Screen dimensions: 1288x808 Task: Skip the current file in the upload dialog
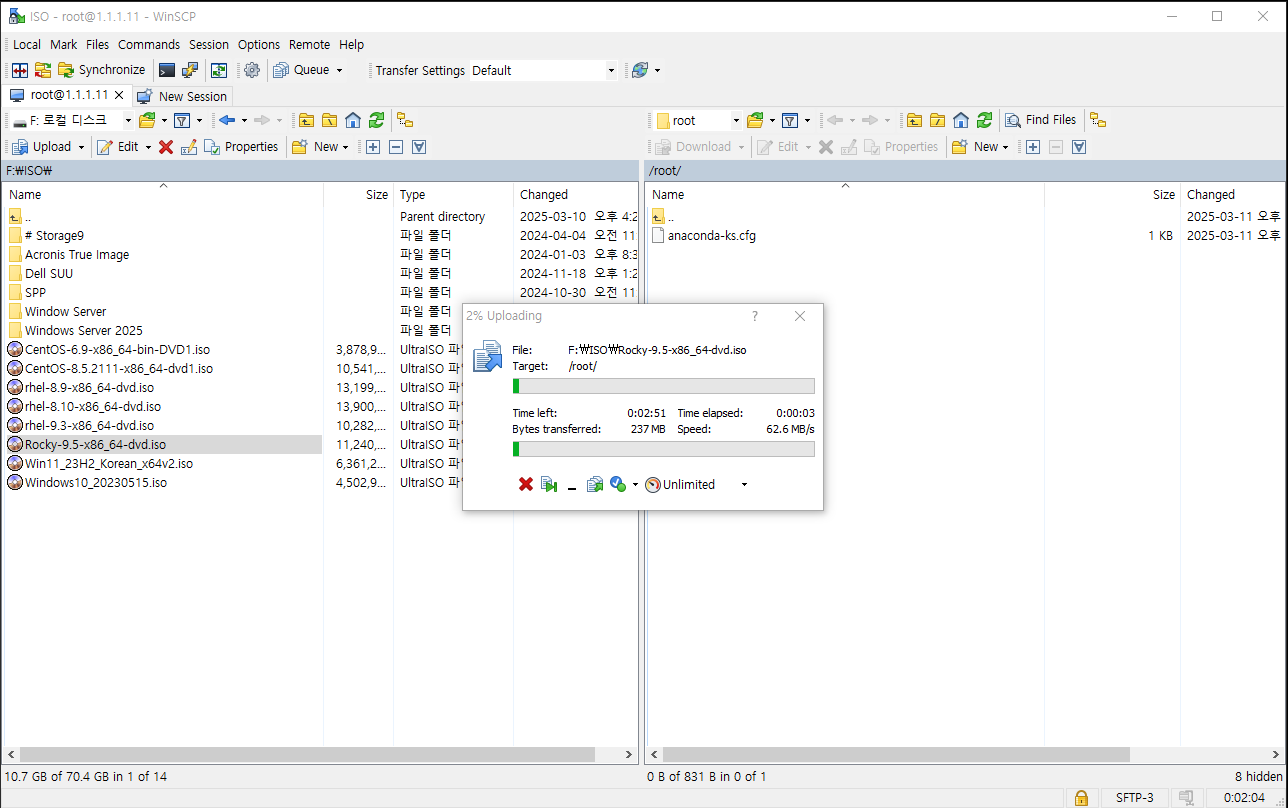click(549, 484)
